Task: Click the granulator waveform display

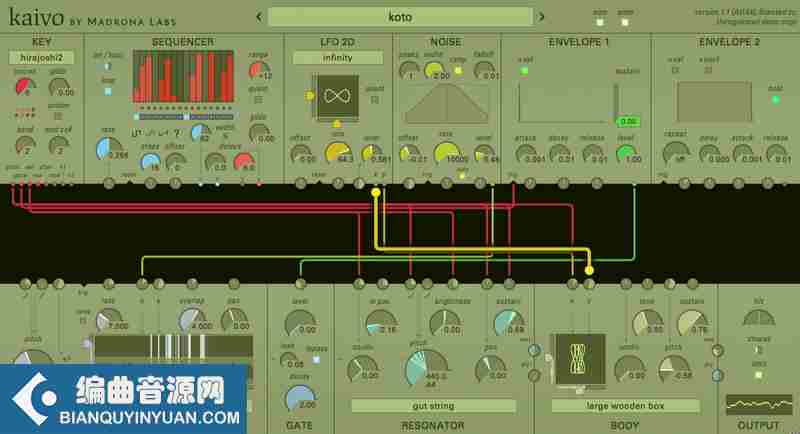Action: click(173, 346)
